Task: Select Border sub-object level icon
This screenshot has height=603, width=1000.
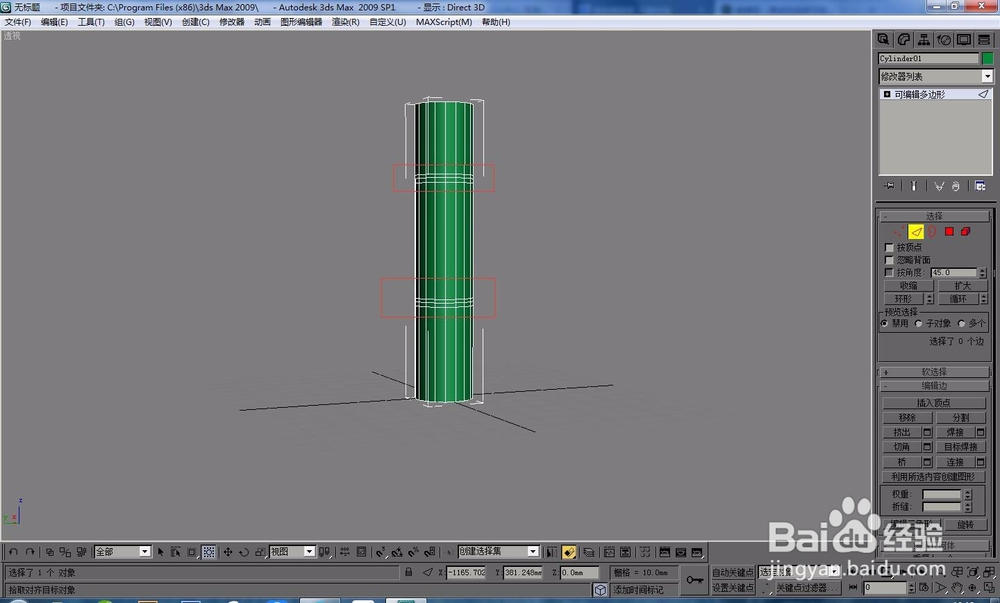Action: [x=932, y=232]
